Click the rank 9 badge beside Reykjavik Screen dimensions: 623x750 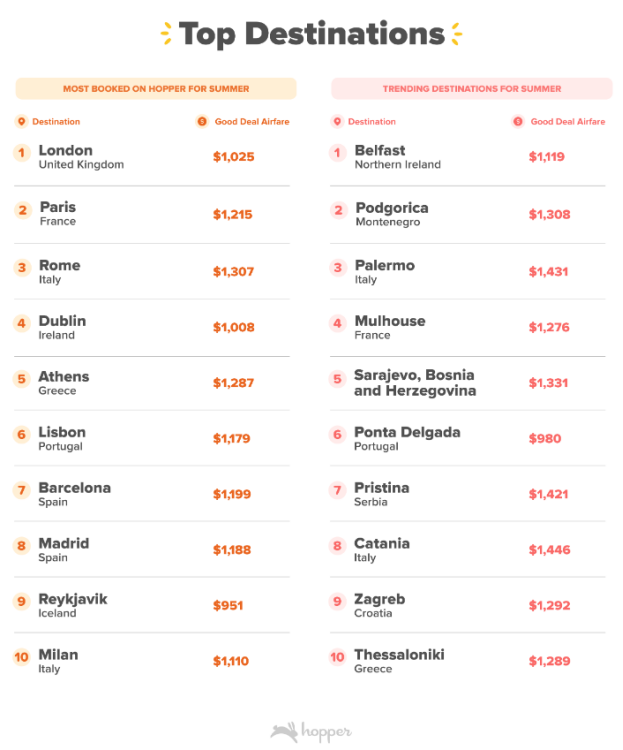click(x=21, y=601)
